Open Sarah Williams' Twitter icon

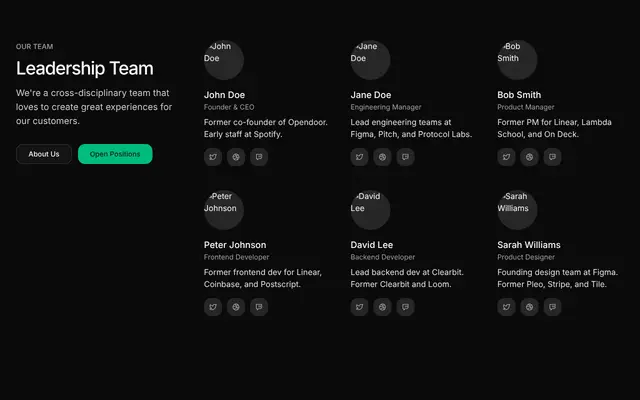507,307
